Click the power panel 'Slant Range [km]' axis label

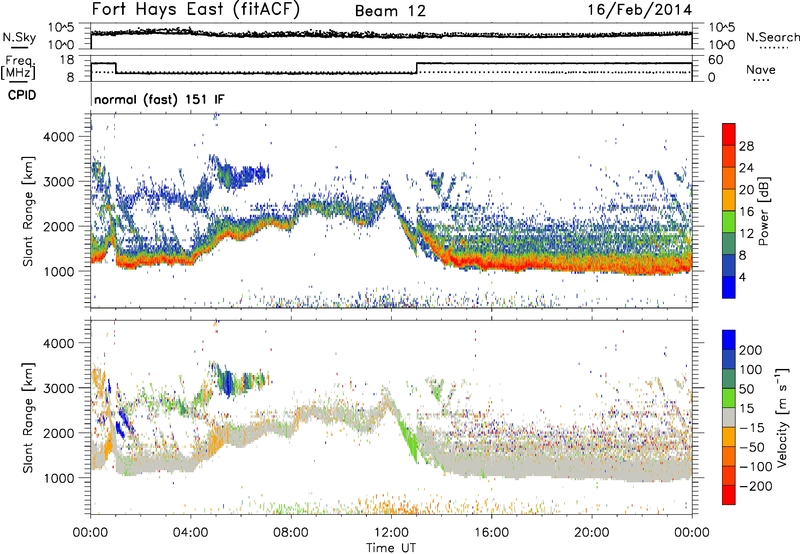click(x=28, y=211)
